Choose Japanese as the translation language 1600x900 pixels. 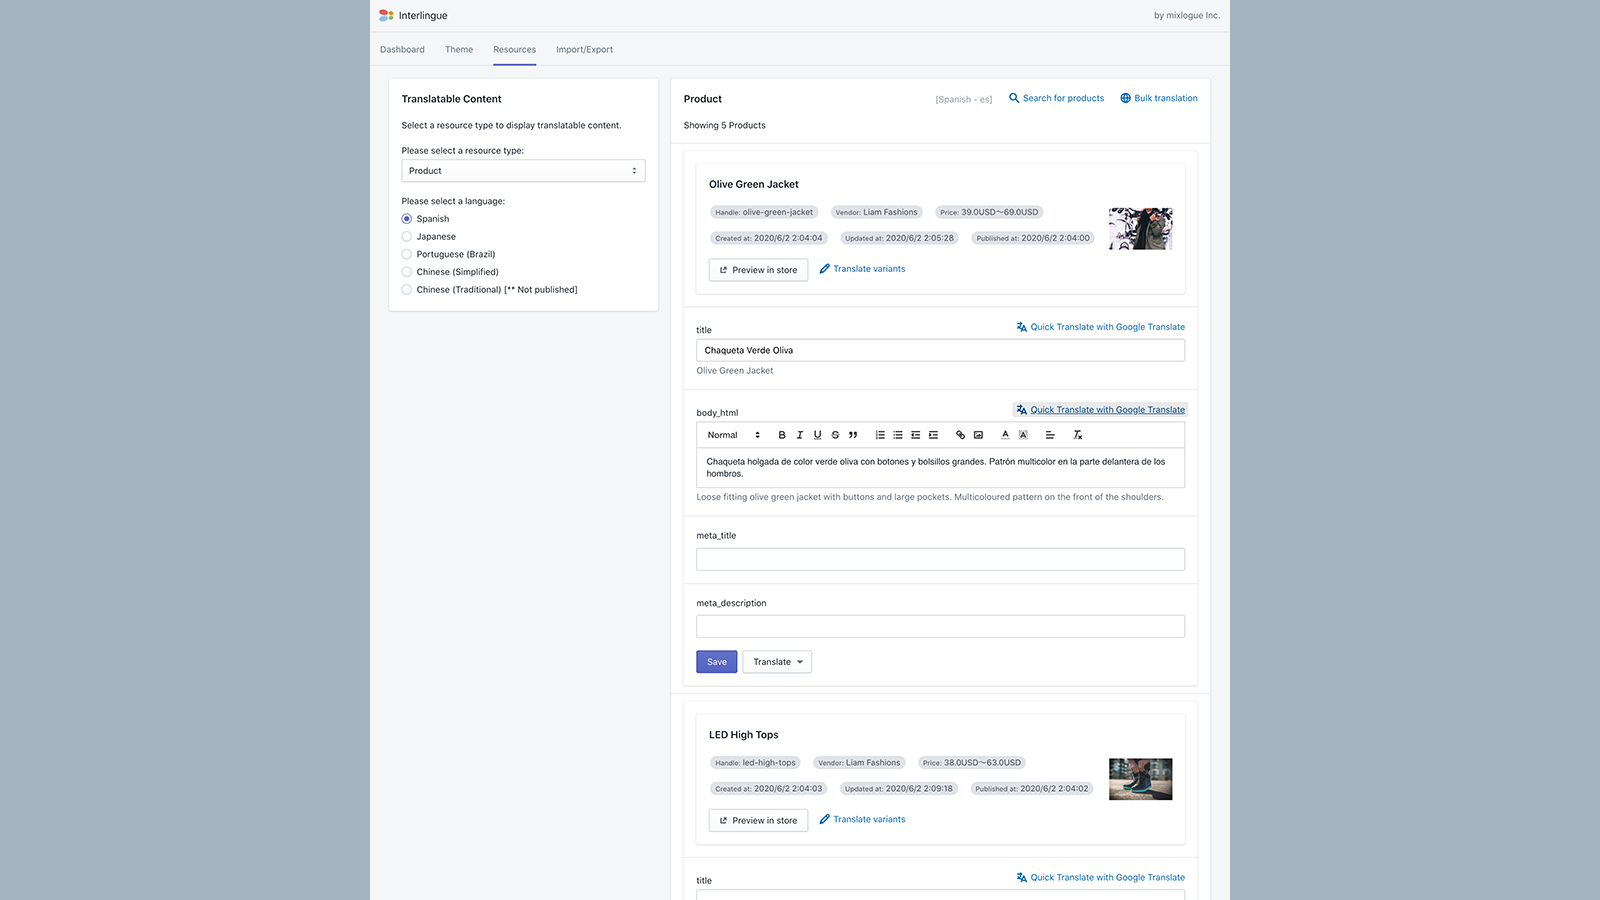pyautogui.click(x=406, y=236)
